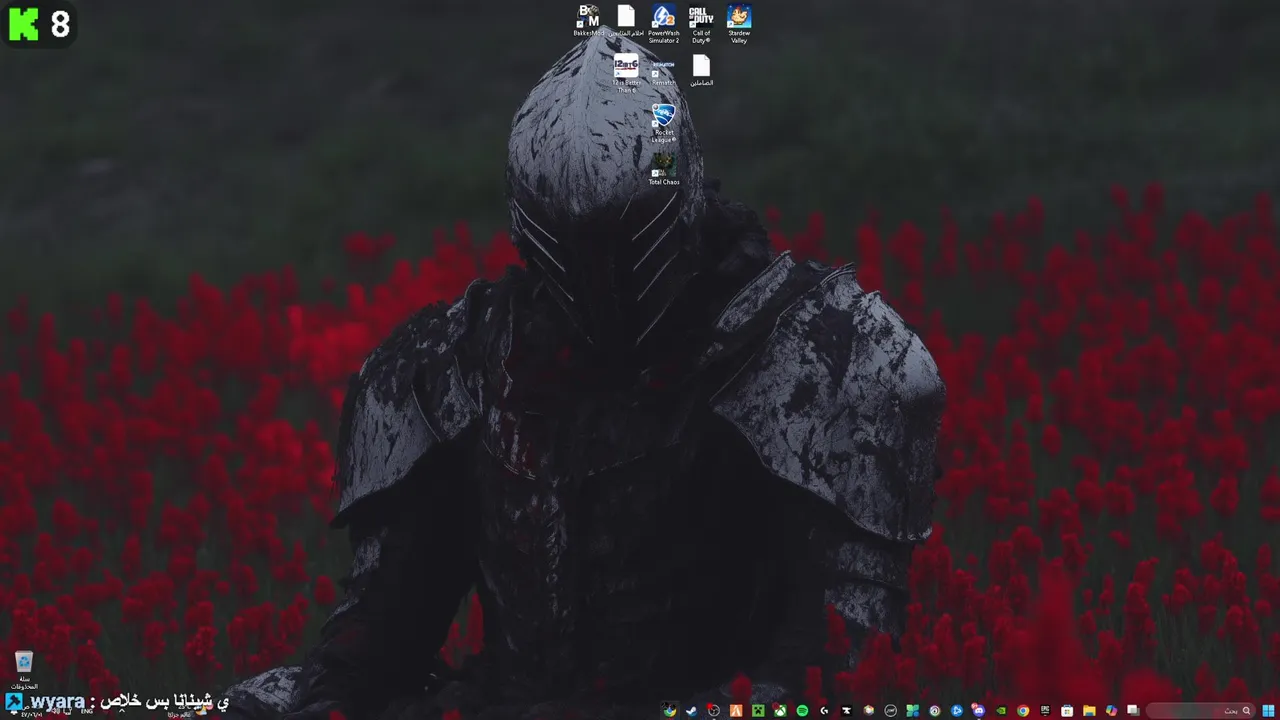Select the blank file below Call of Duty
This screenshot has width=1280, height=720.
701,70
